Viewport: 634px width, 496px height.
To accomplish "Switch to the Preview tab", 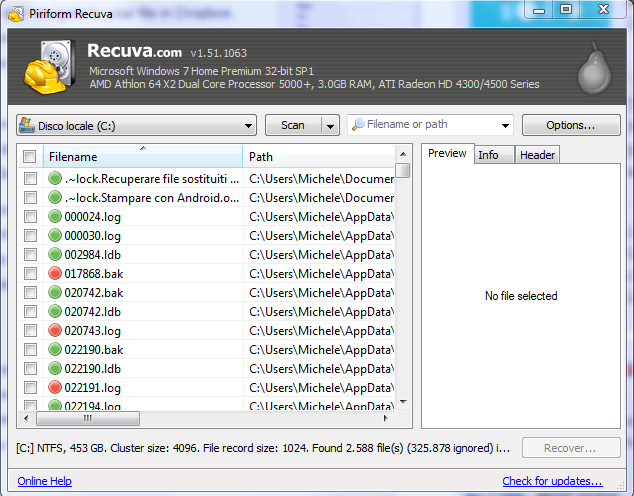I will click(x=447, y=153).
